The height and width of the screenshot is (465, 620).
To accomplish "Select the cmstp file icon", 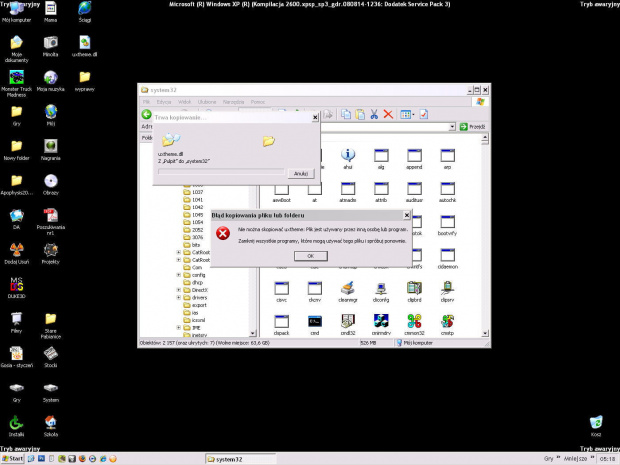I will 447,325.
